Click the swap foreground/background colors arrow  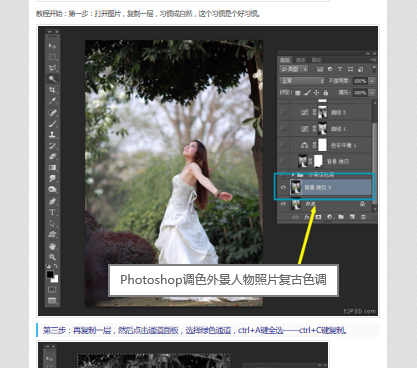coord(56,266)
